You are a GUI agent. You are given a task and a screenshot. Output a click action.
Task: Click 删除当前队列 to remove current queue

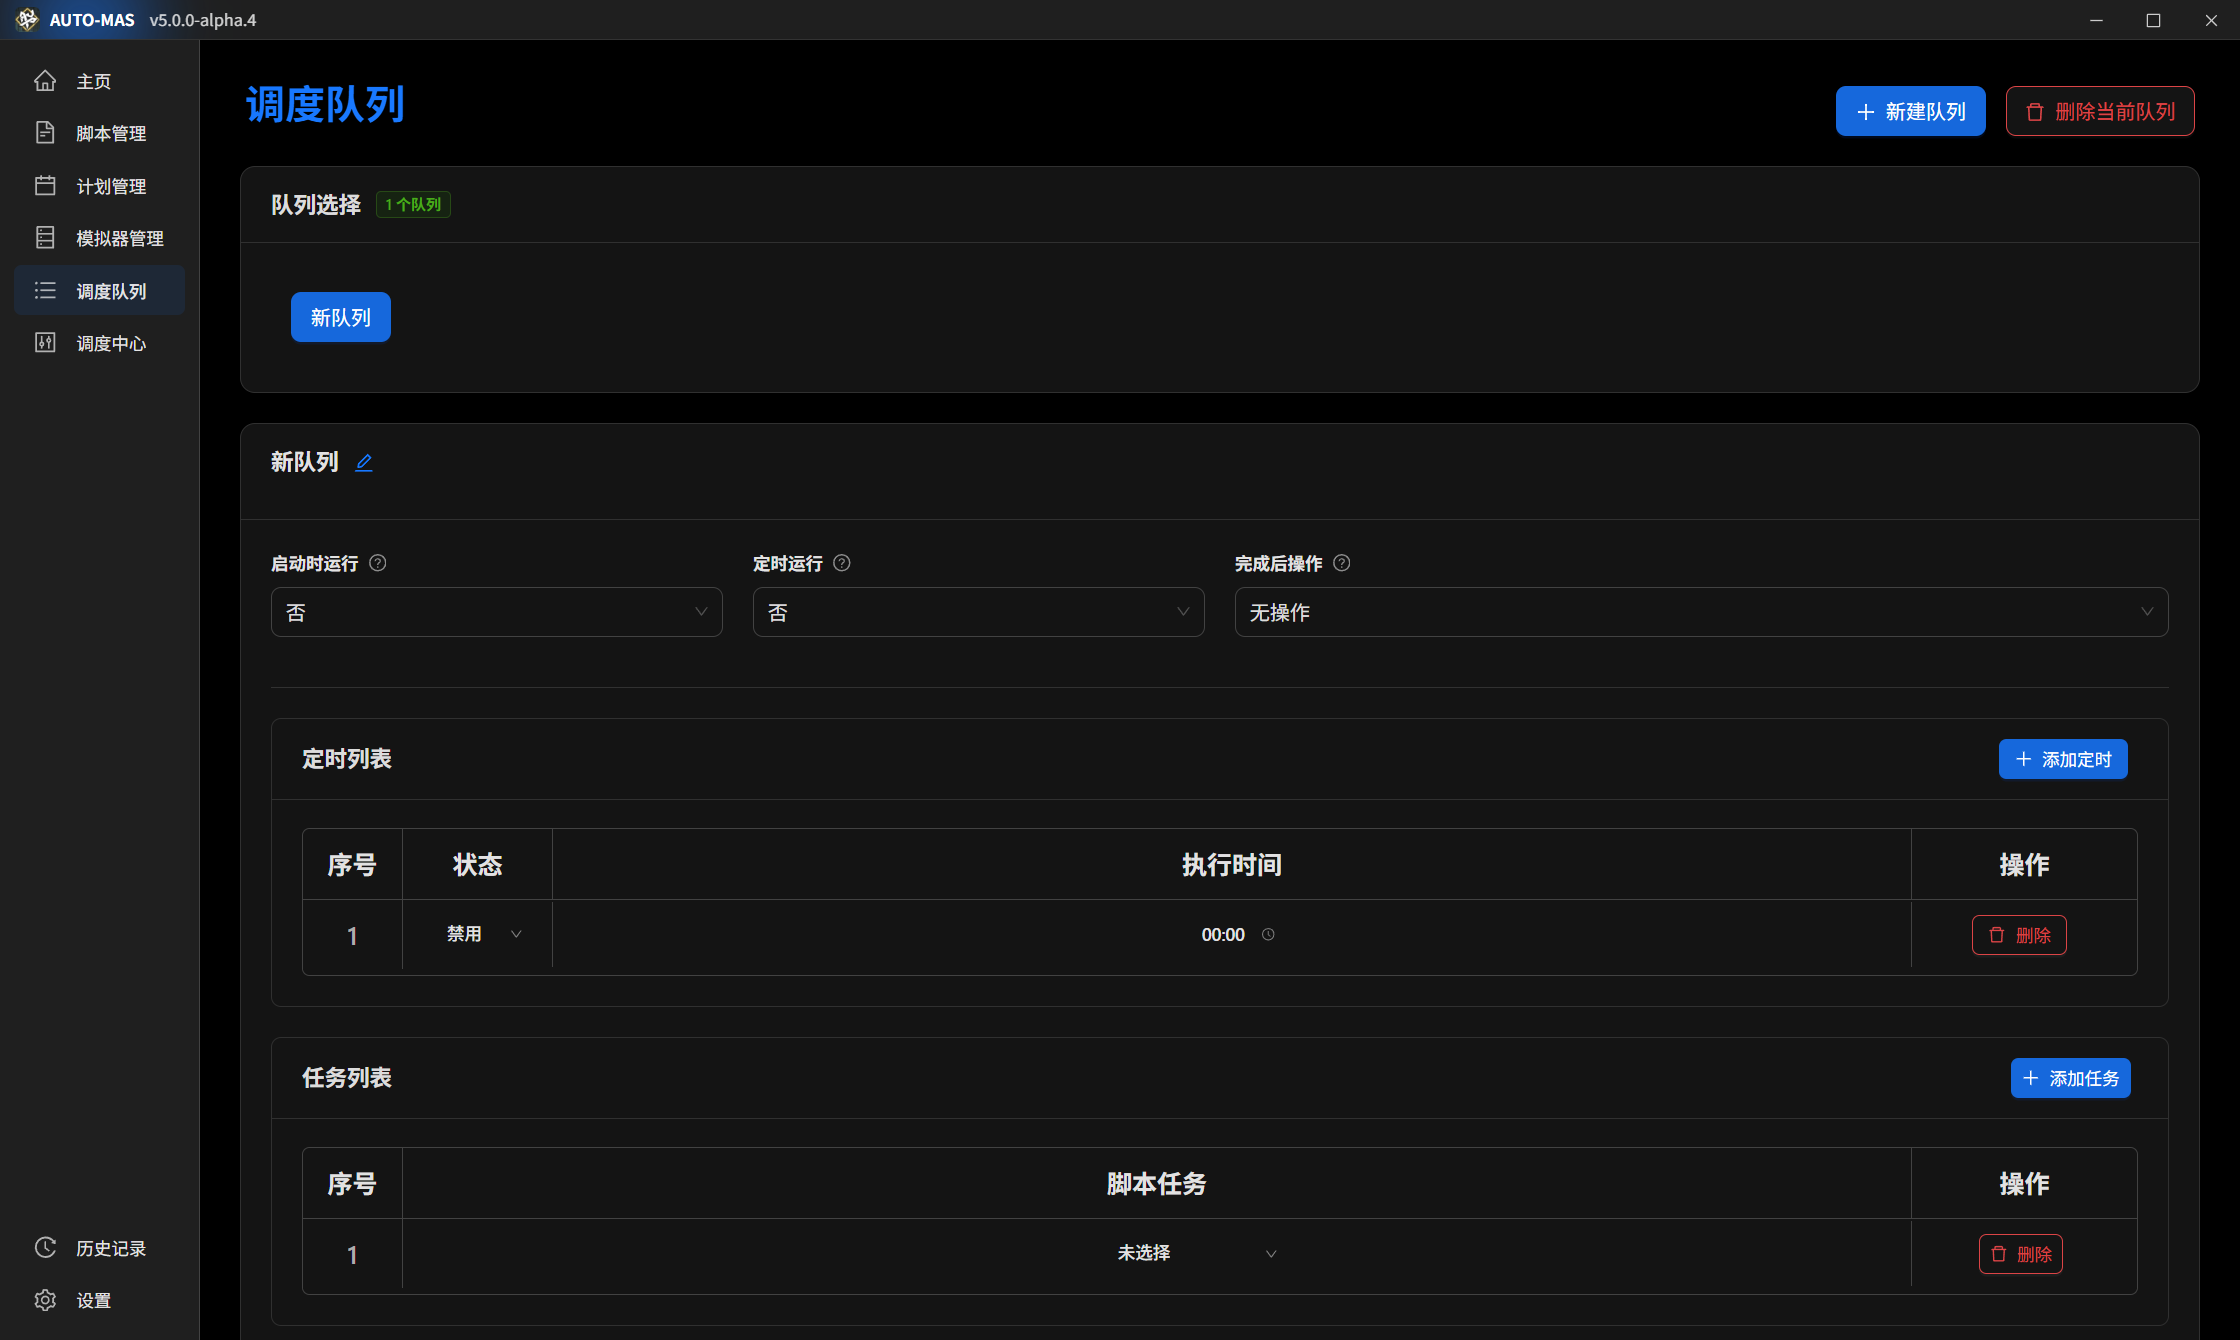(x=2099, y=111)
